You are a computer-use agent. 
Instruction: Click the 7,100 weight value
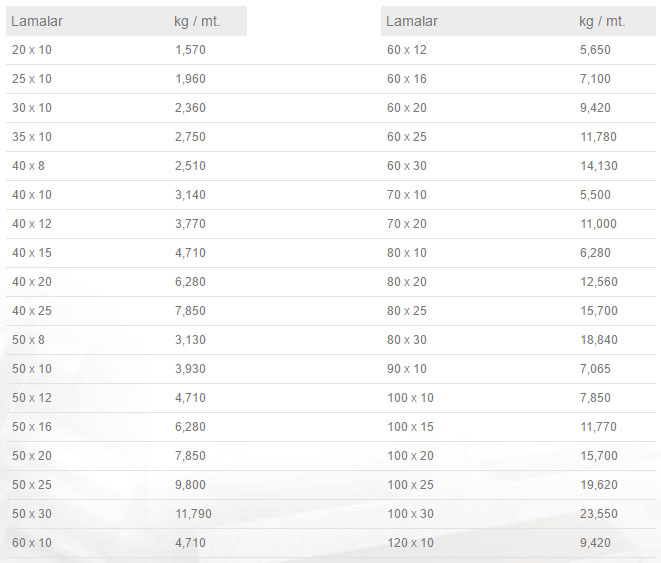click(595, 79)
